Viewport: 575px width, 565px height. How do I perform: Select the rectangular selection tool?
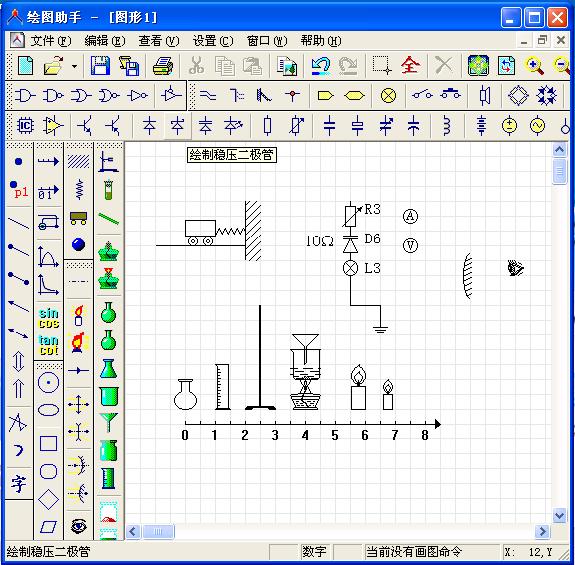(381, 66)
